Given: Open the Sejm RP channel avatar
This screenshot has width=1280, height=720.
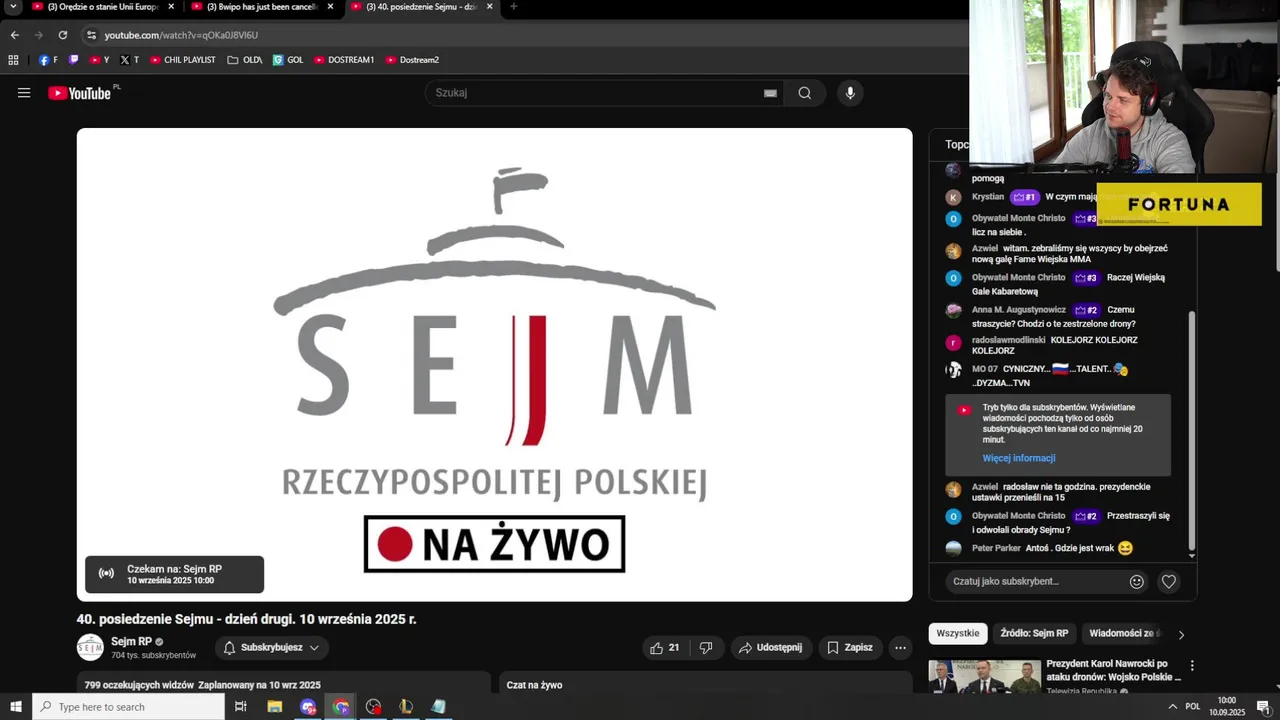Looking at the screenshot, I should click(90, 648).
